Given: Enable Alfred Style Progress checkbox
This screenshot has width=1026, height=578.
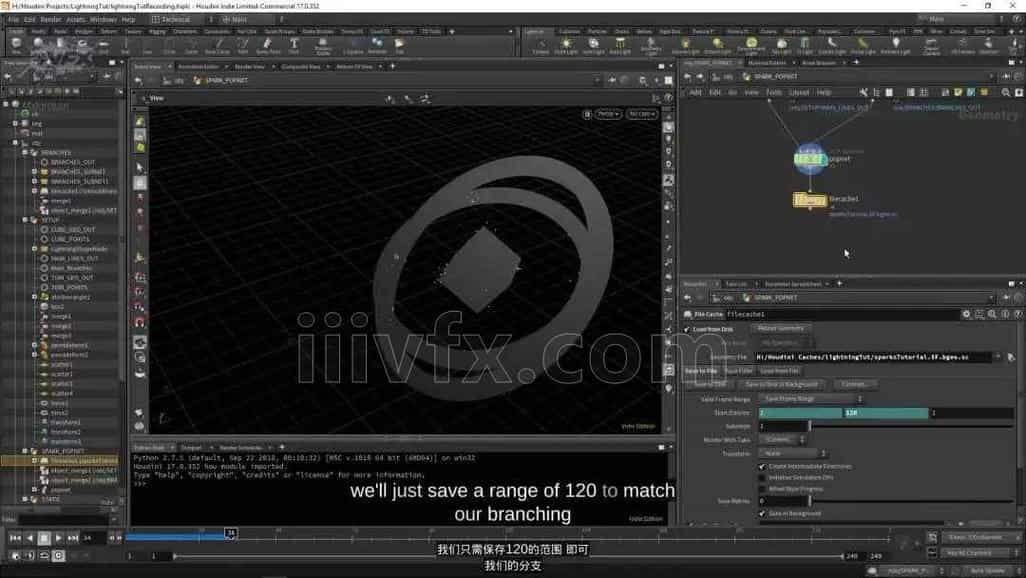Looking at the screenshot, I should coord(762,489).
